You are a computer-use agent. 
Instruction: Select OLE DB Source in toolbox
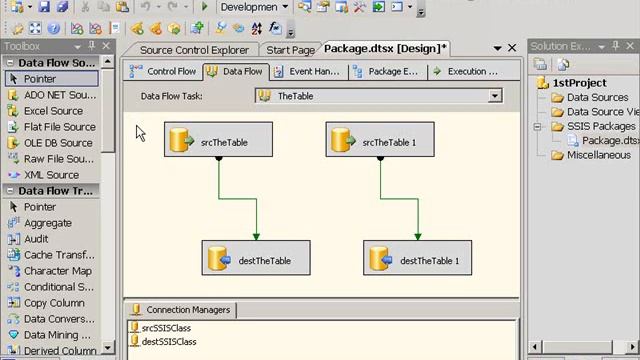pyautogui.click(x=52, y=143)
